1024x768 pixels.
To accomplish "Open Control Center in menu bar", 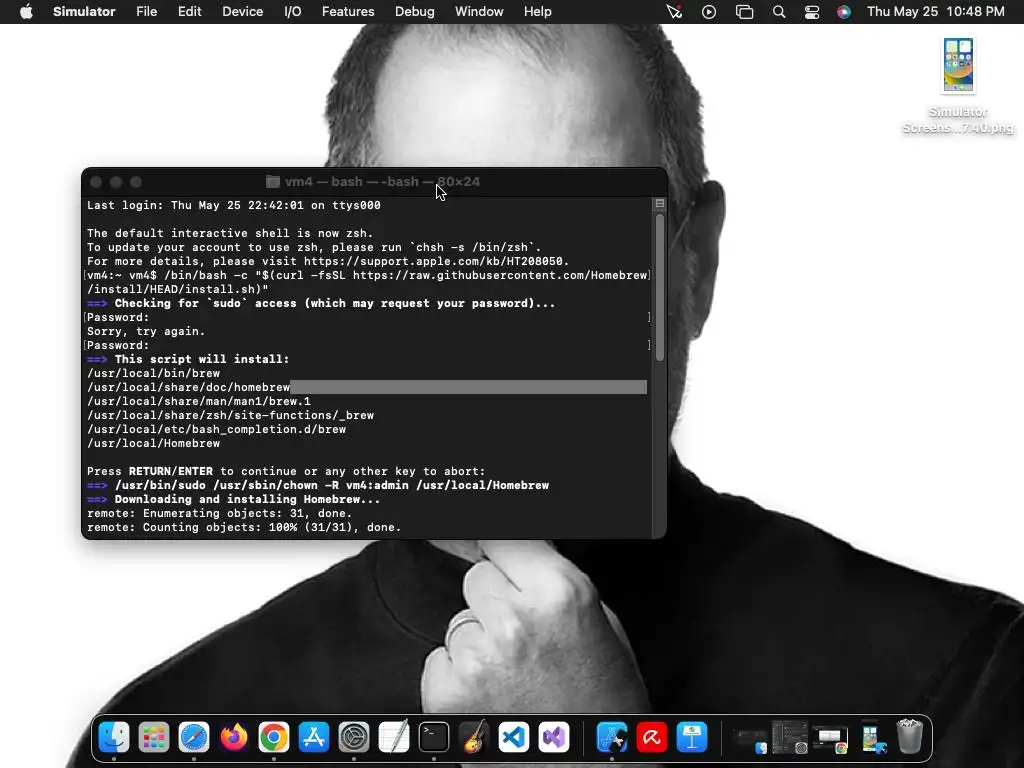I will (812, 12).
